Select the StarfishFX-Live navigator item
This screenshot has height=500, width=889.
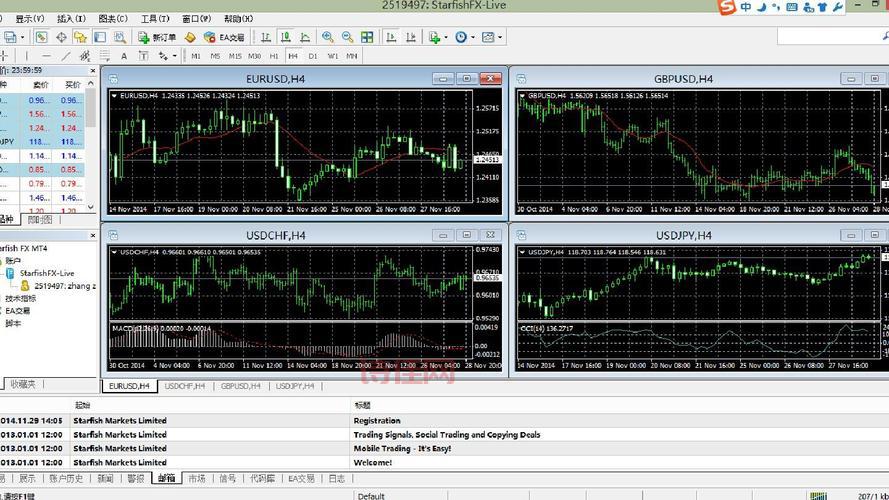(47, 273)
